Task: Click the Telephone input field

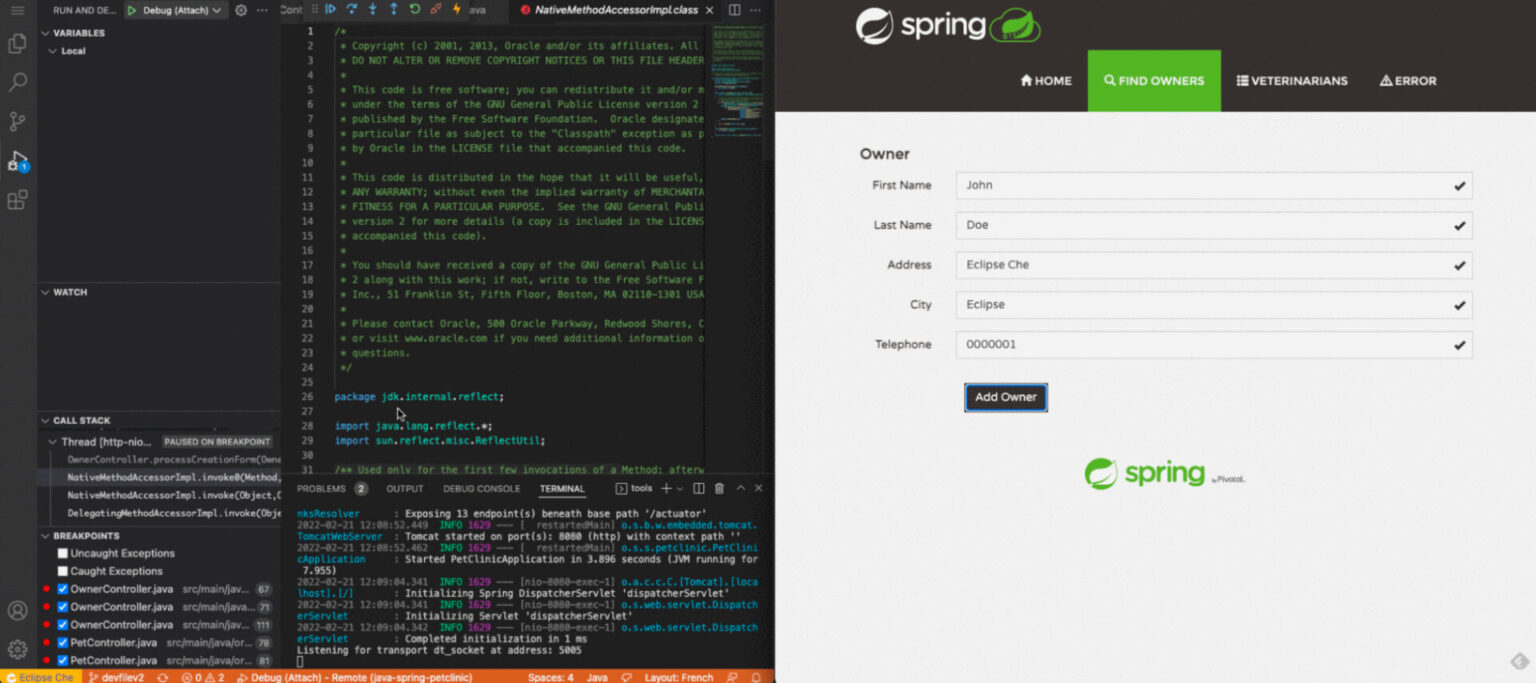Action: [x=1200, y=345]
